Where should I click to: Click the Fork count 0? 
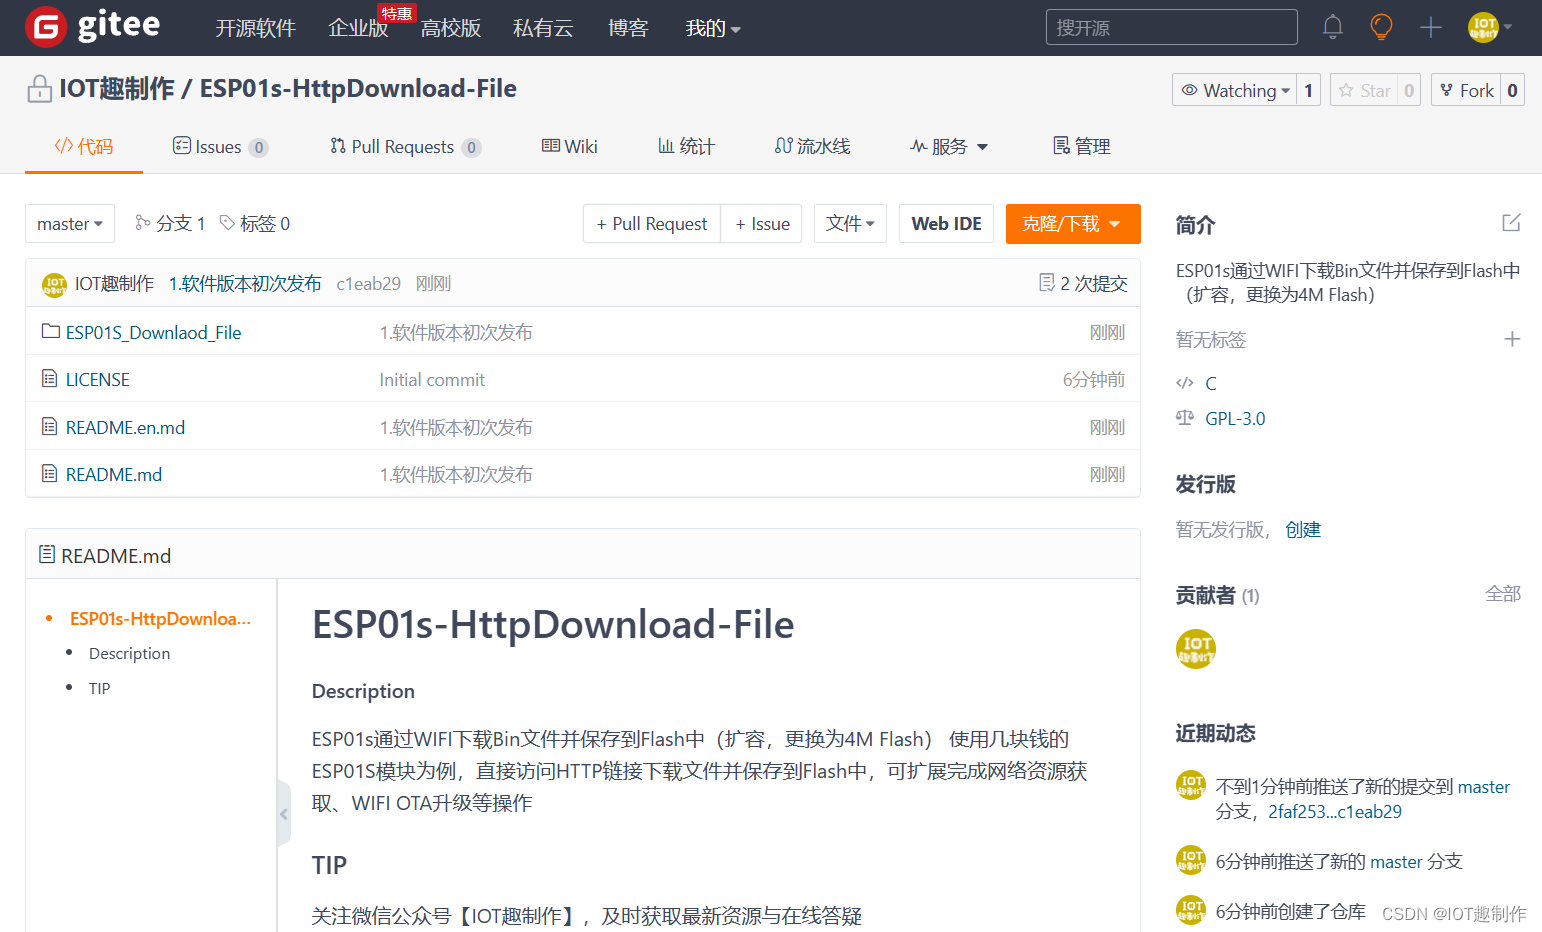click(x=1512, y=90)
